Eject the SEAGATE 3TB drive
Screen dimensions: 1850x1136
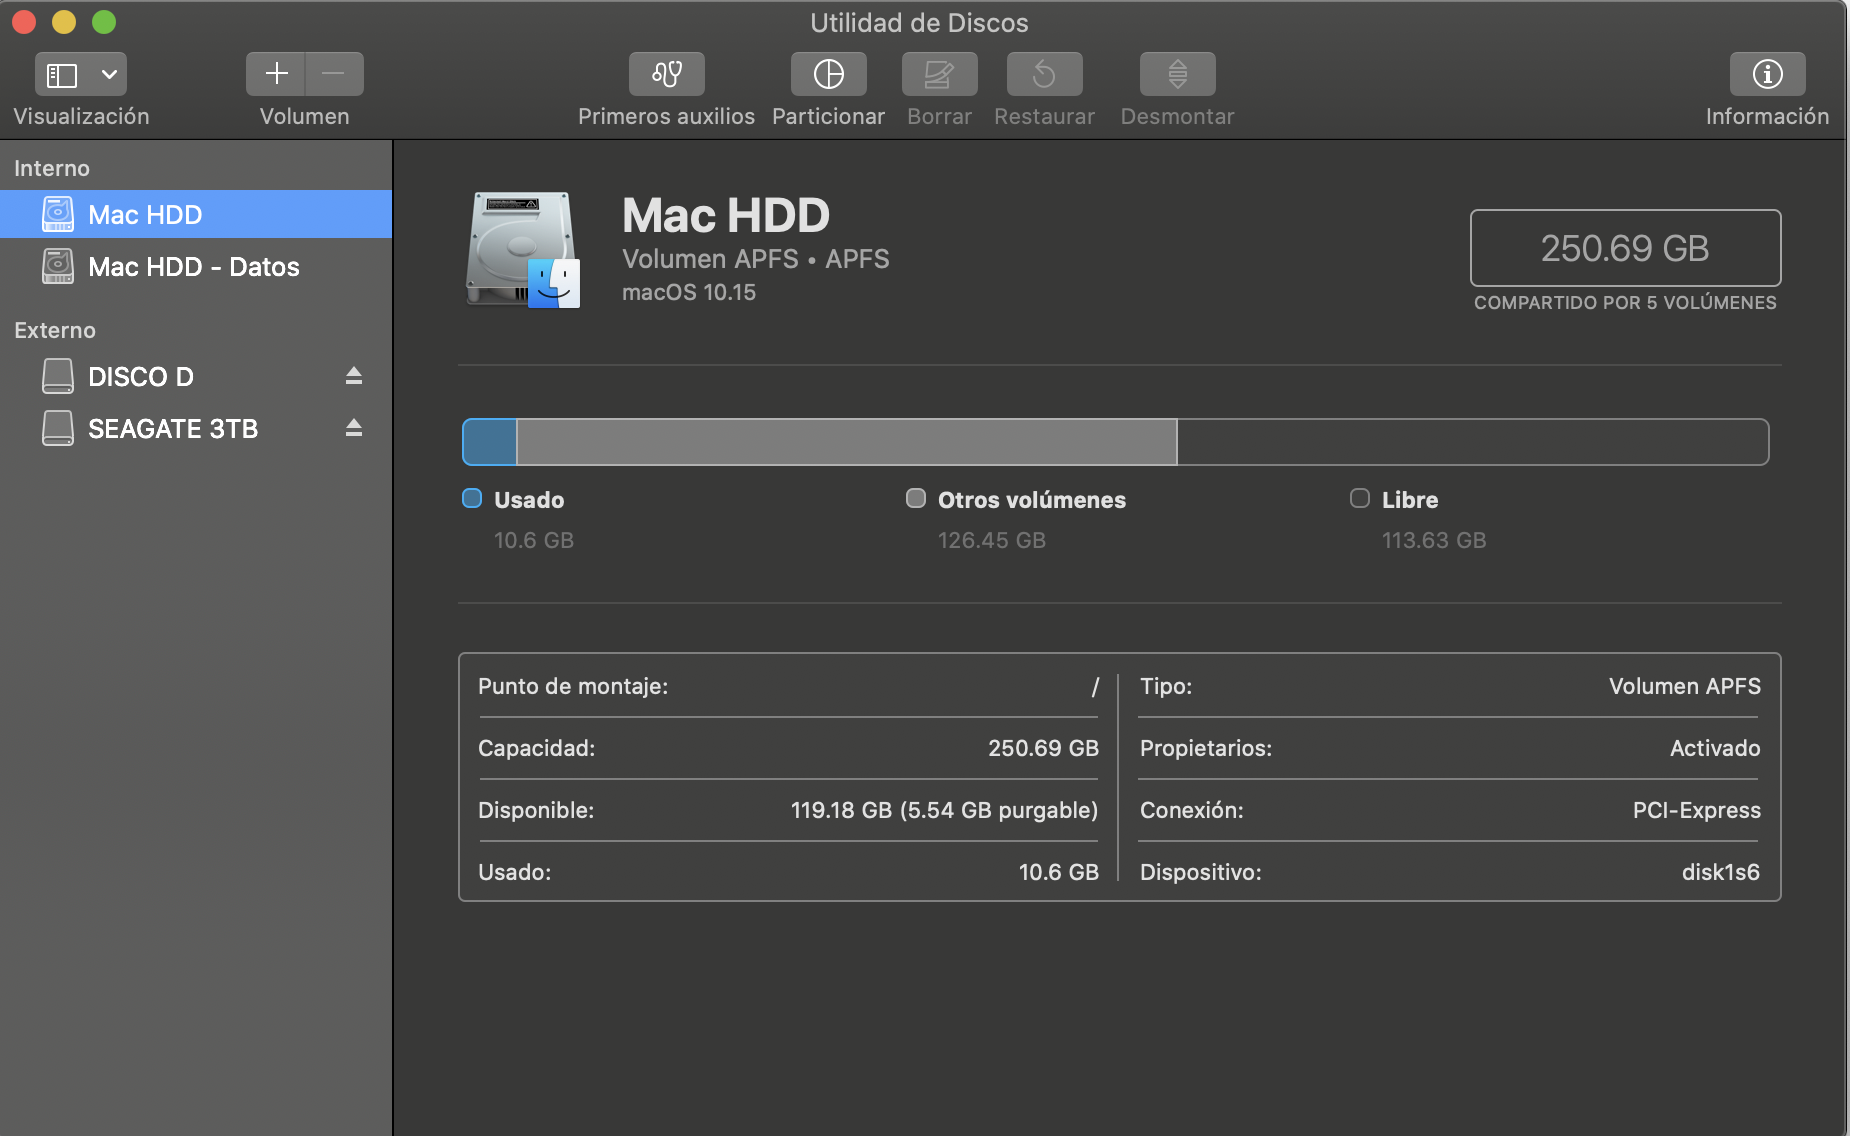tap(353, 428)
